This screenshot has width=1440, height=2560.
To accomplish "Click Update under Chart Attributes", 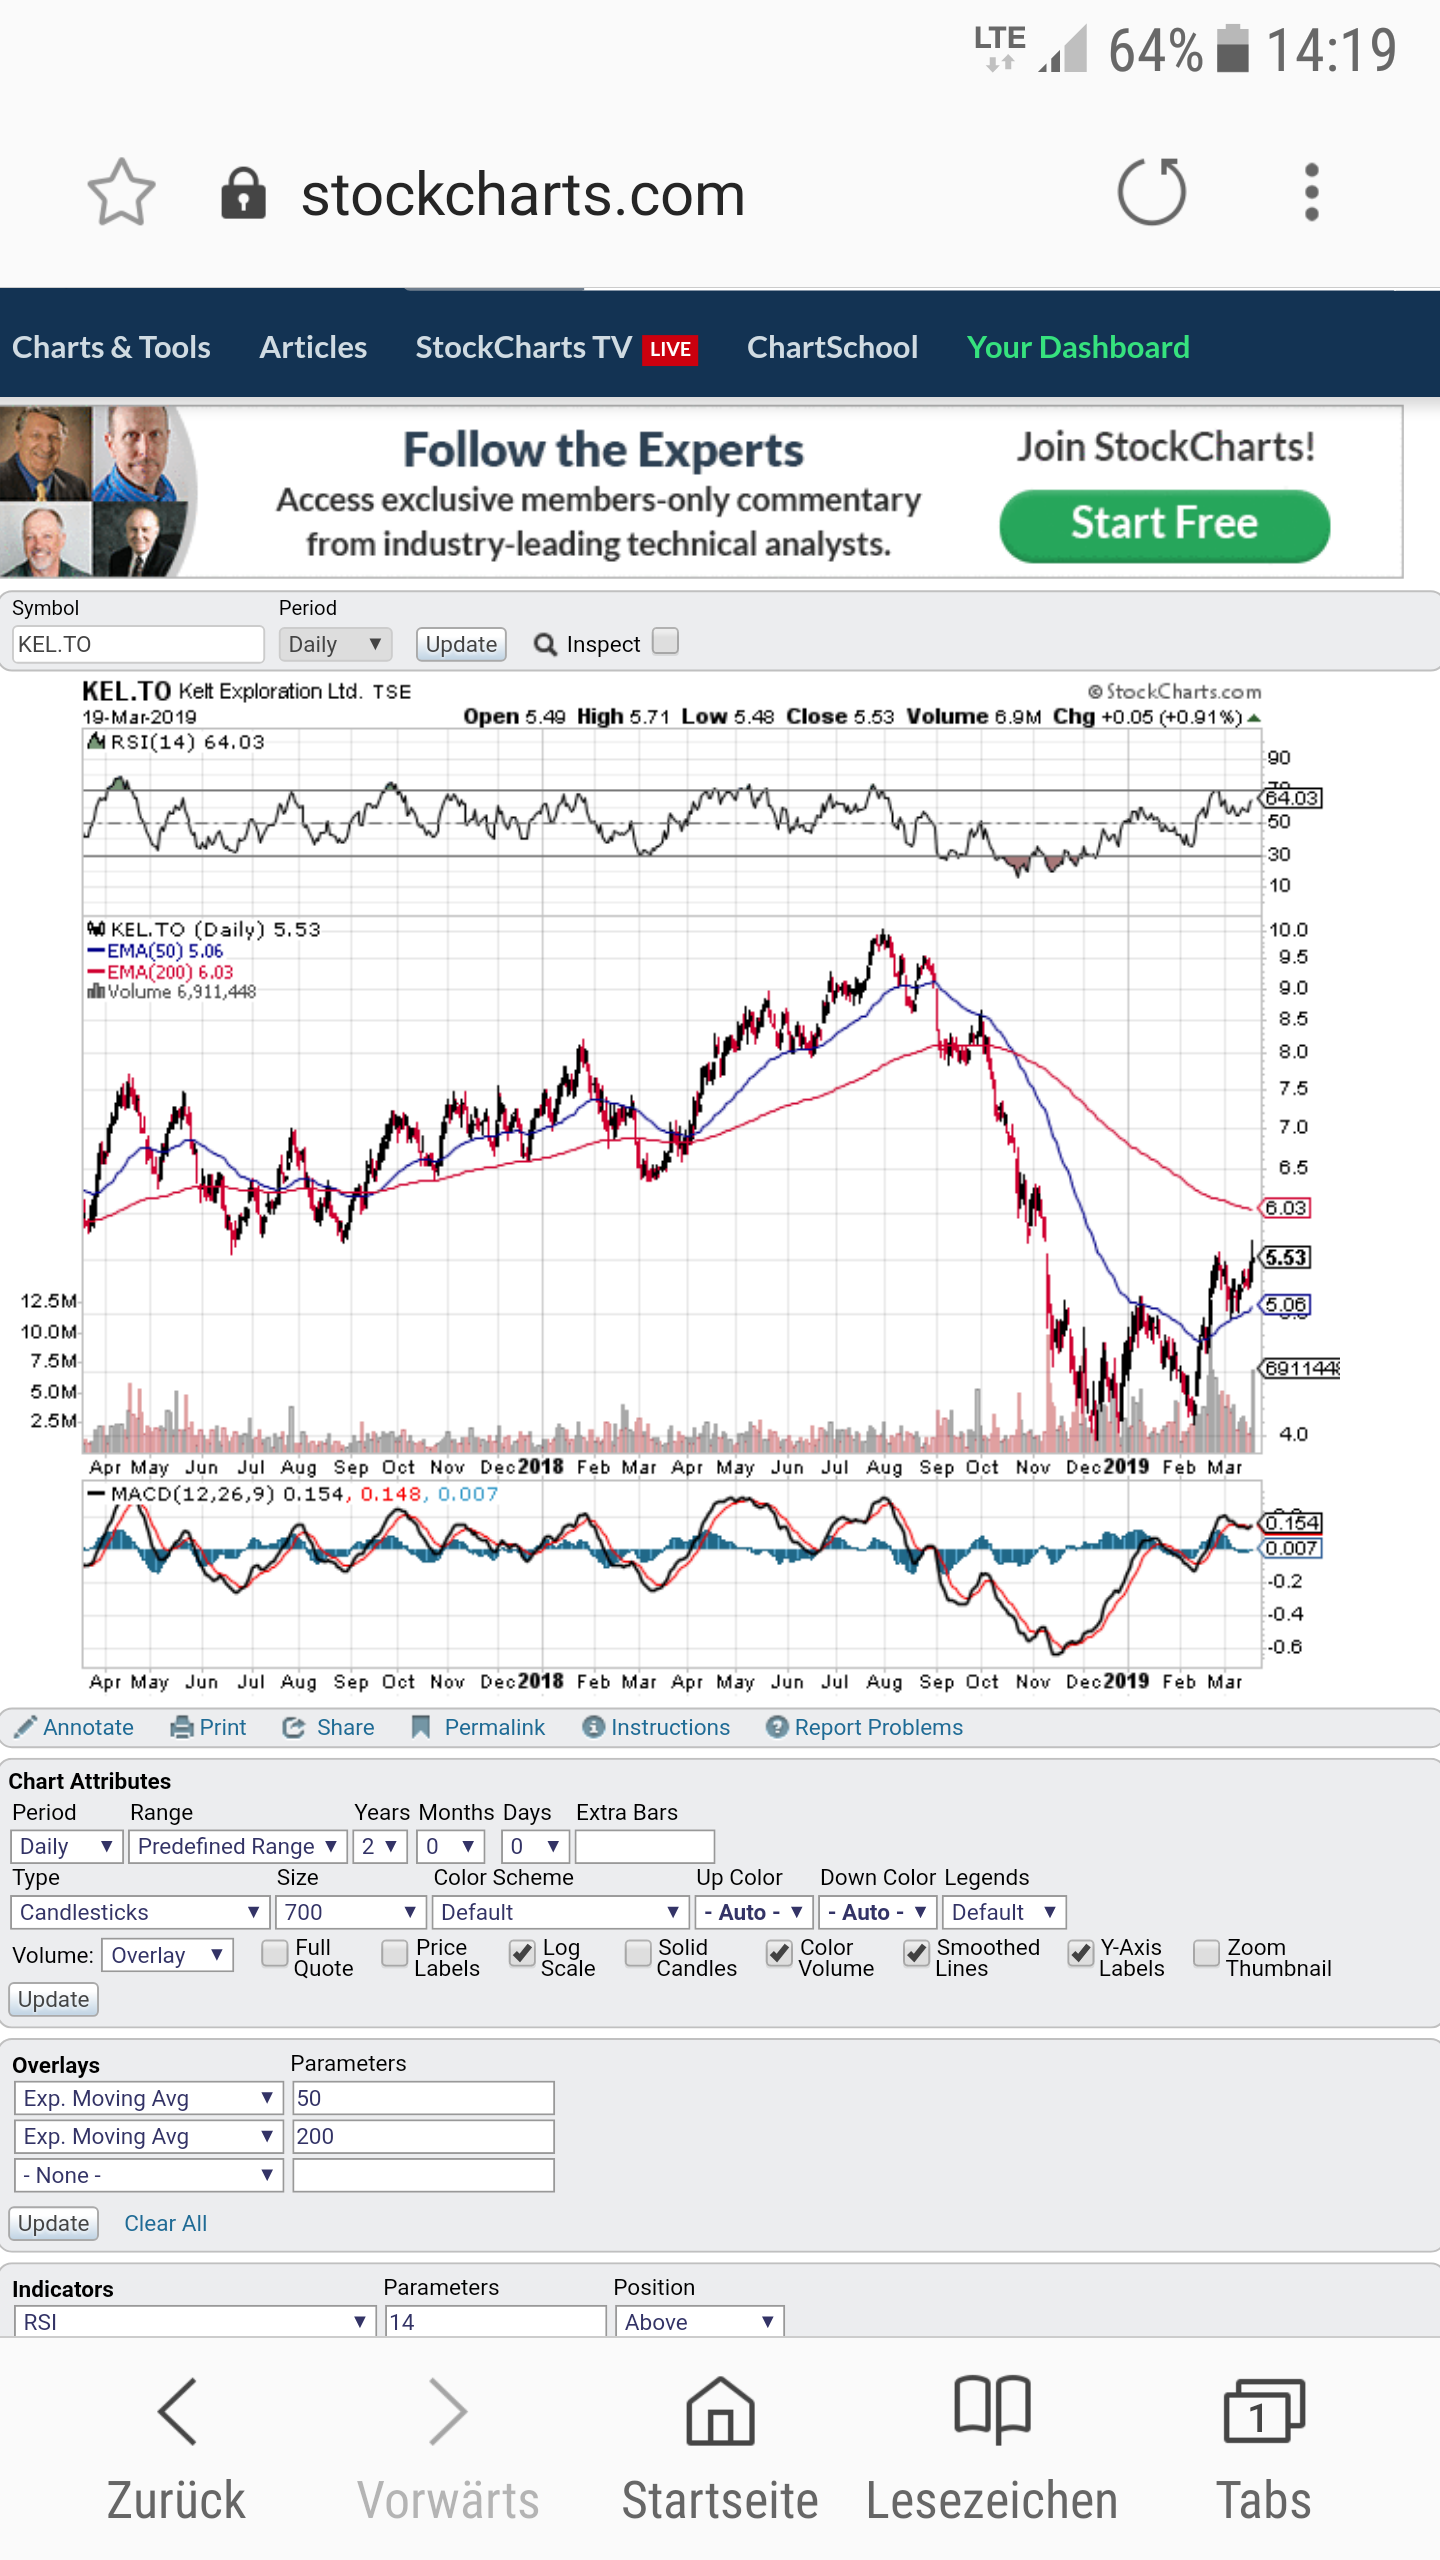I will [54, 1999].
